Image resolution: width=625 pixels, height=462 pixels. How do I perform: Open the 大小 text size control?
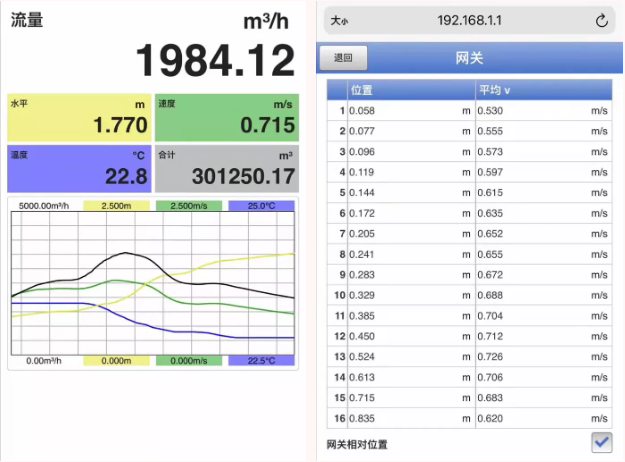[x=338, y=20]
